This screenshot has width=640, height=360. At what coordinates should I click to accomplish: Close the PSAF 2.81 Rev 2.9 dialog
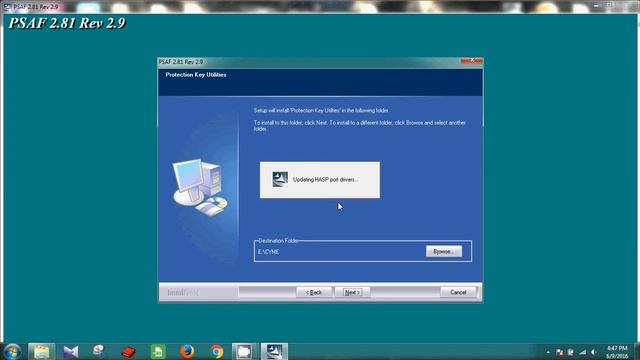(x=472, y=61)
